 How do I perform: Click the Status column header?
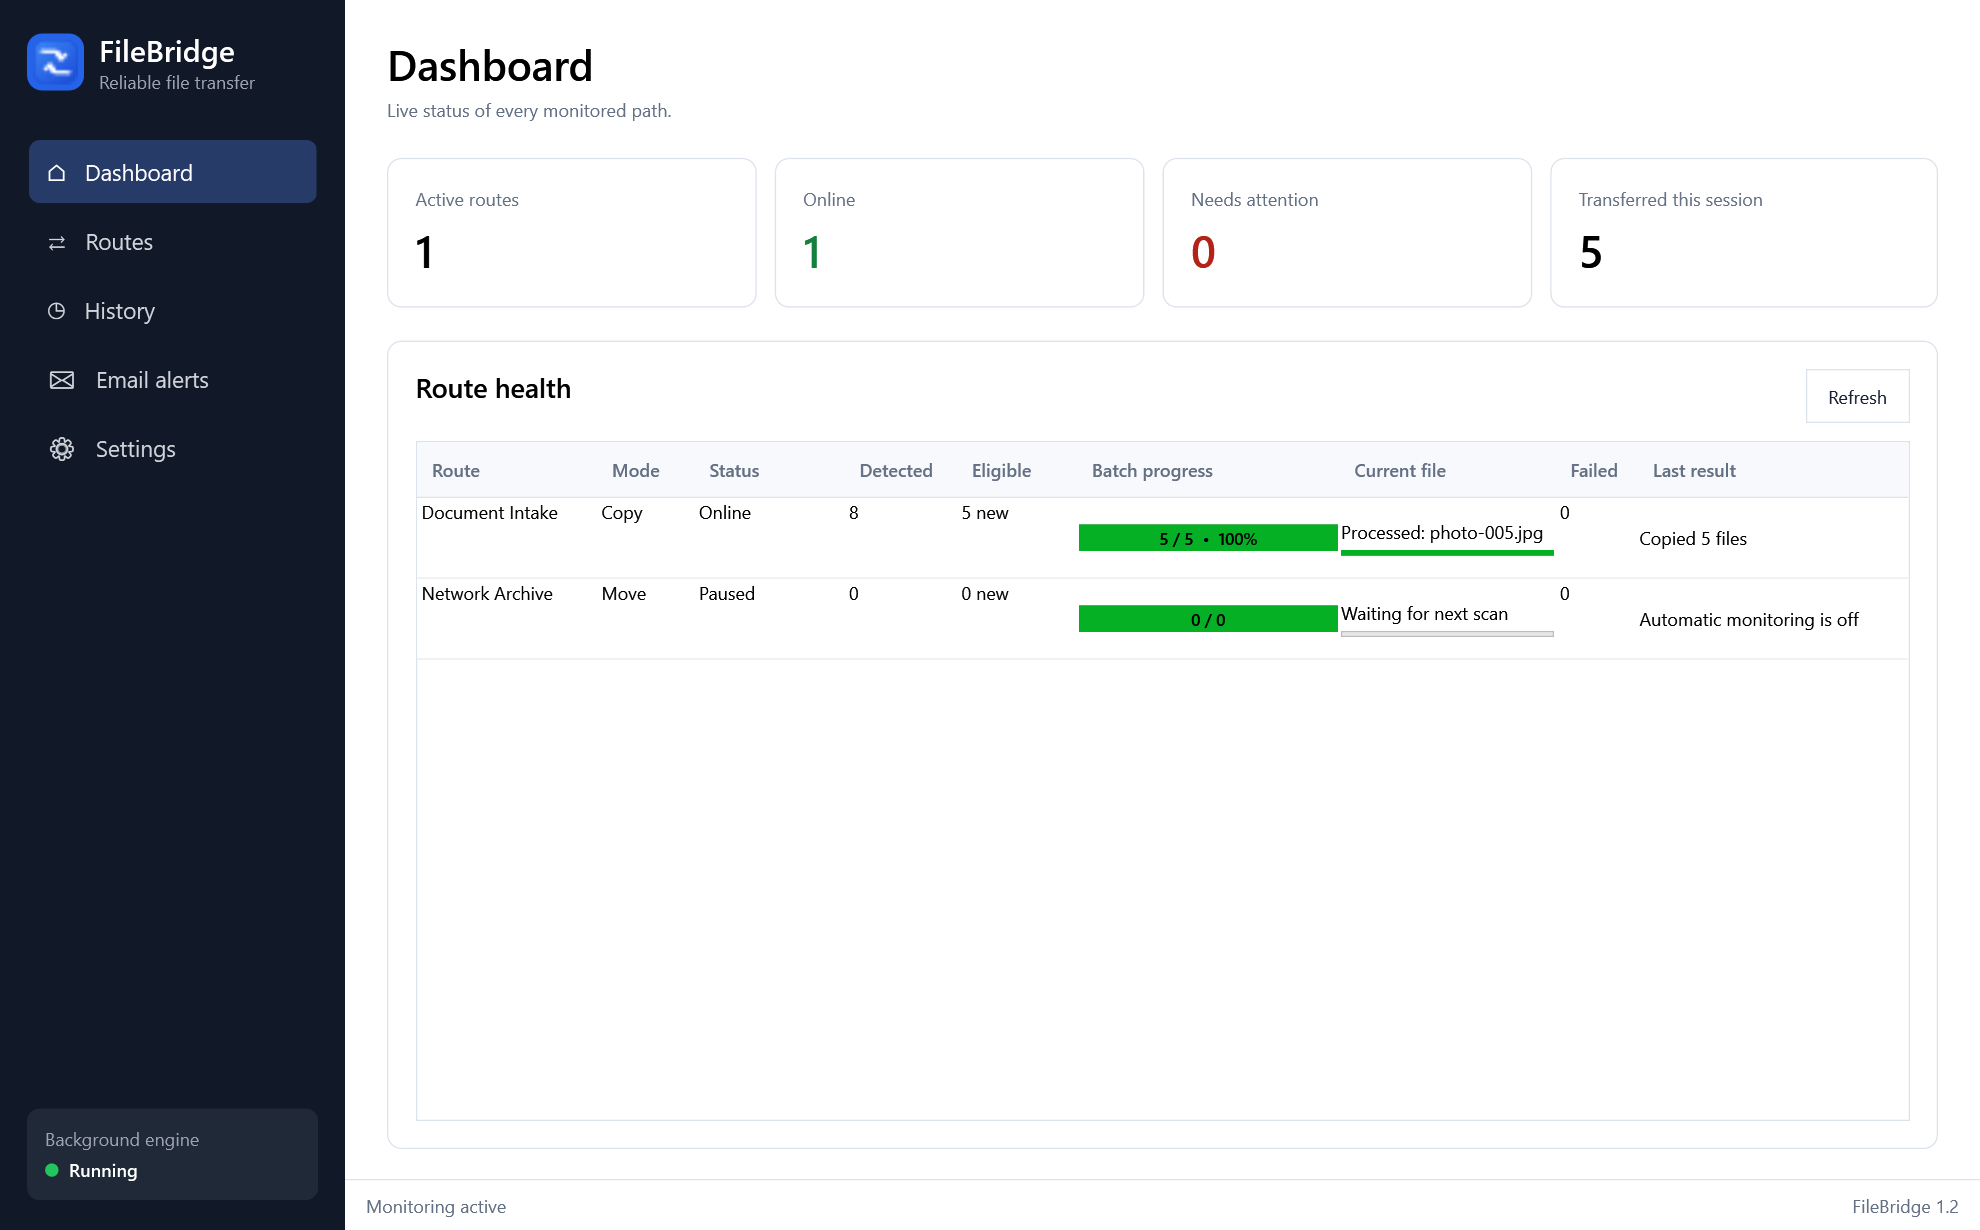tap(734, 470)
